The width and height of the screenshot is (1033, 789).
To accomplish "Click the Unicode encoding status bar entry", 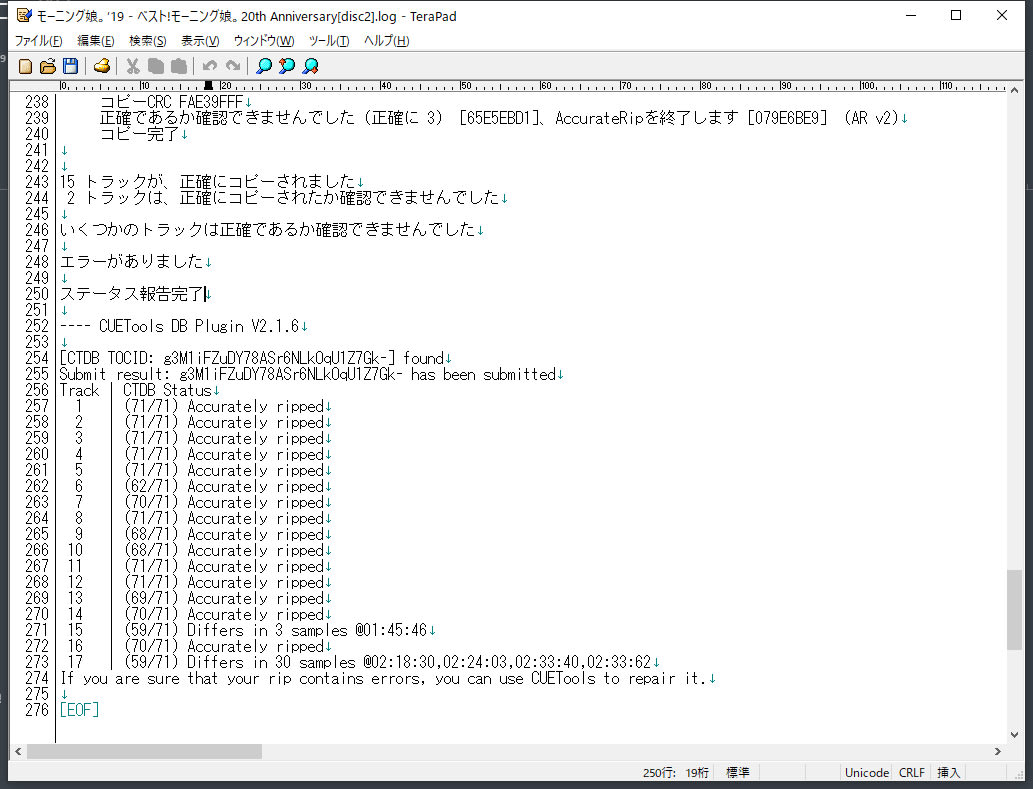I will click(866, 773).
